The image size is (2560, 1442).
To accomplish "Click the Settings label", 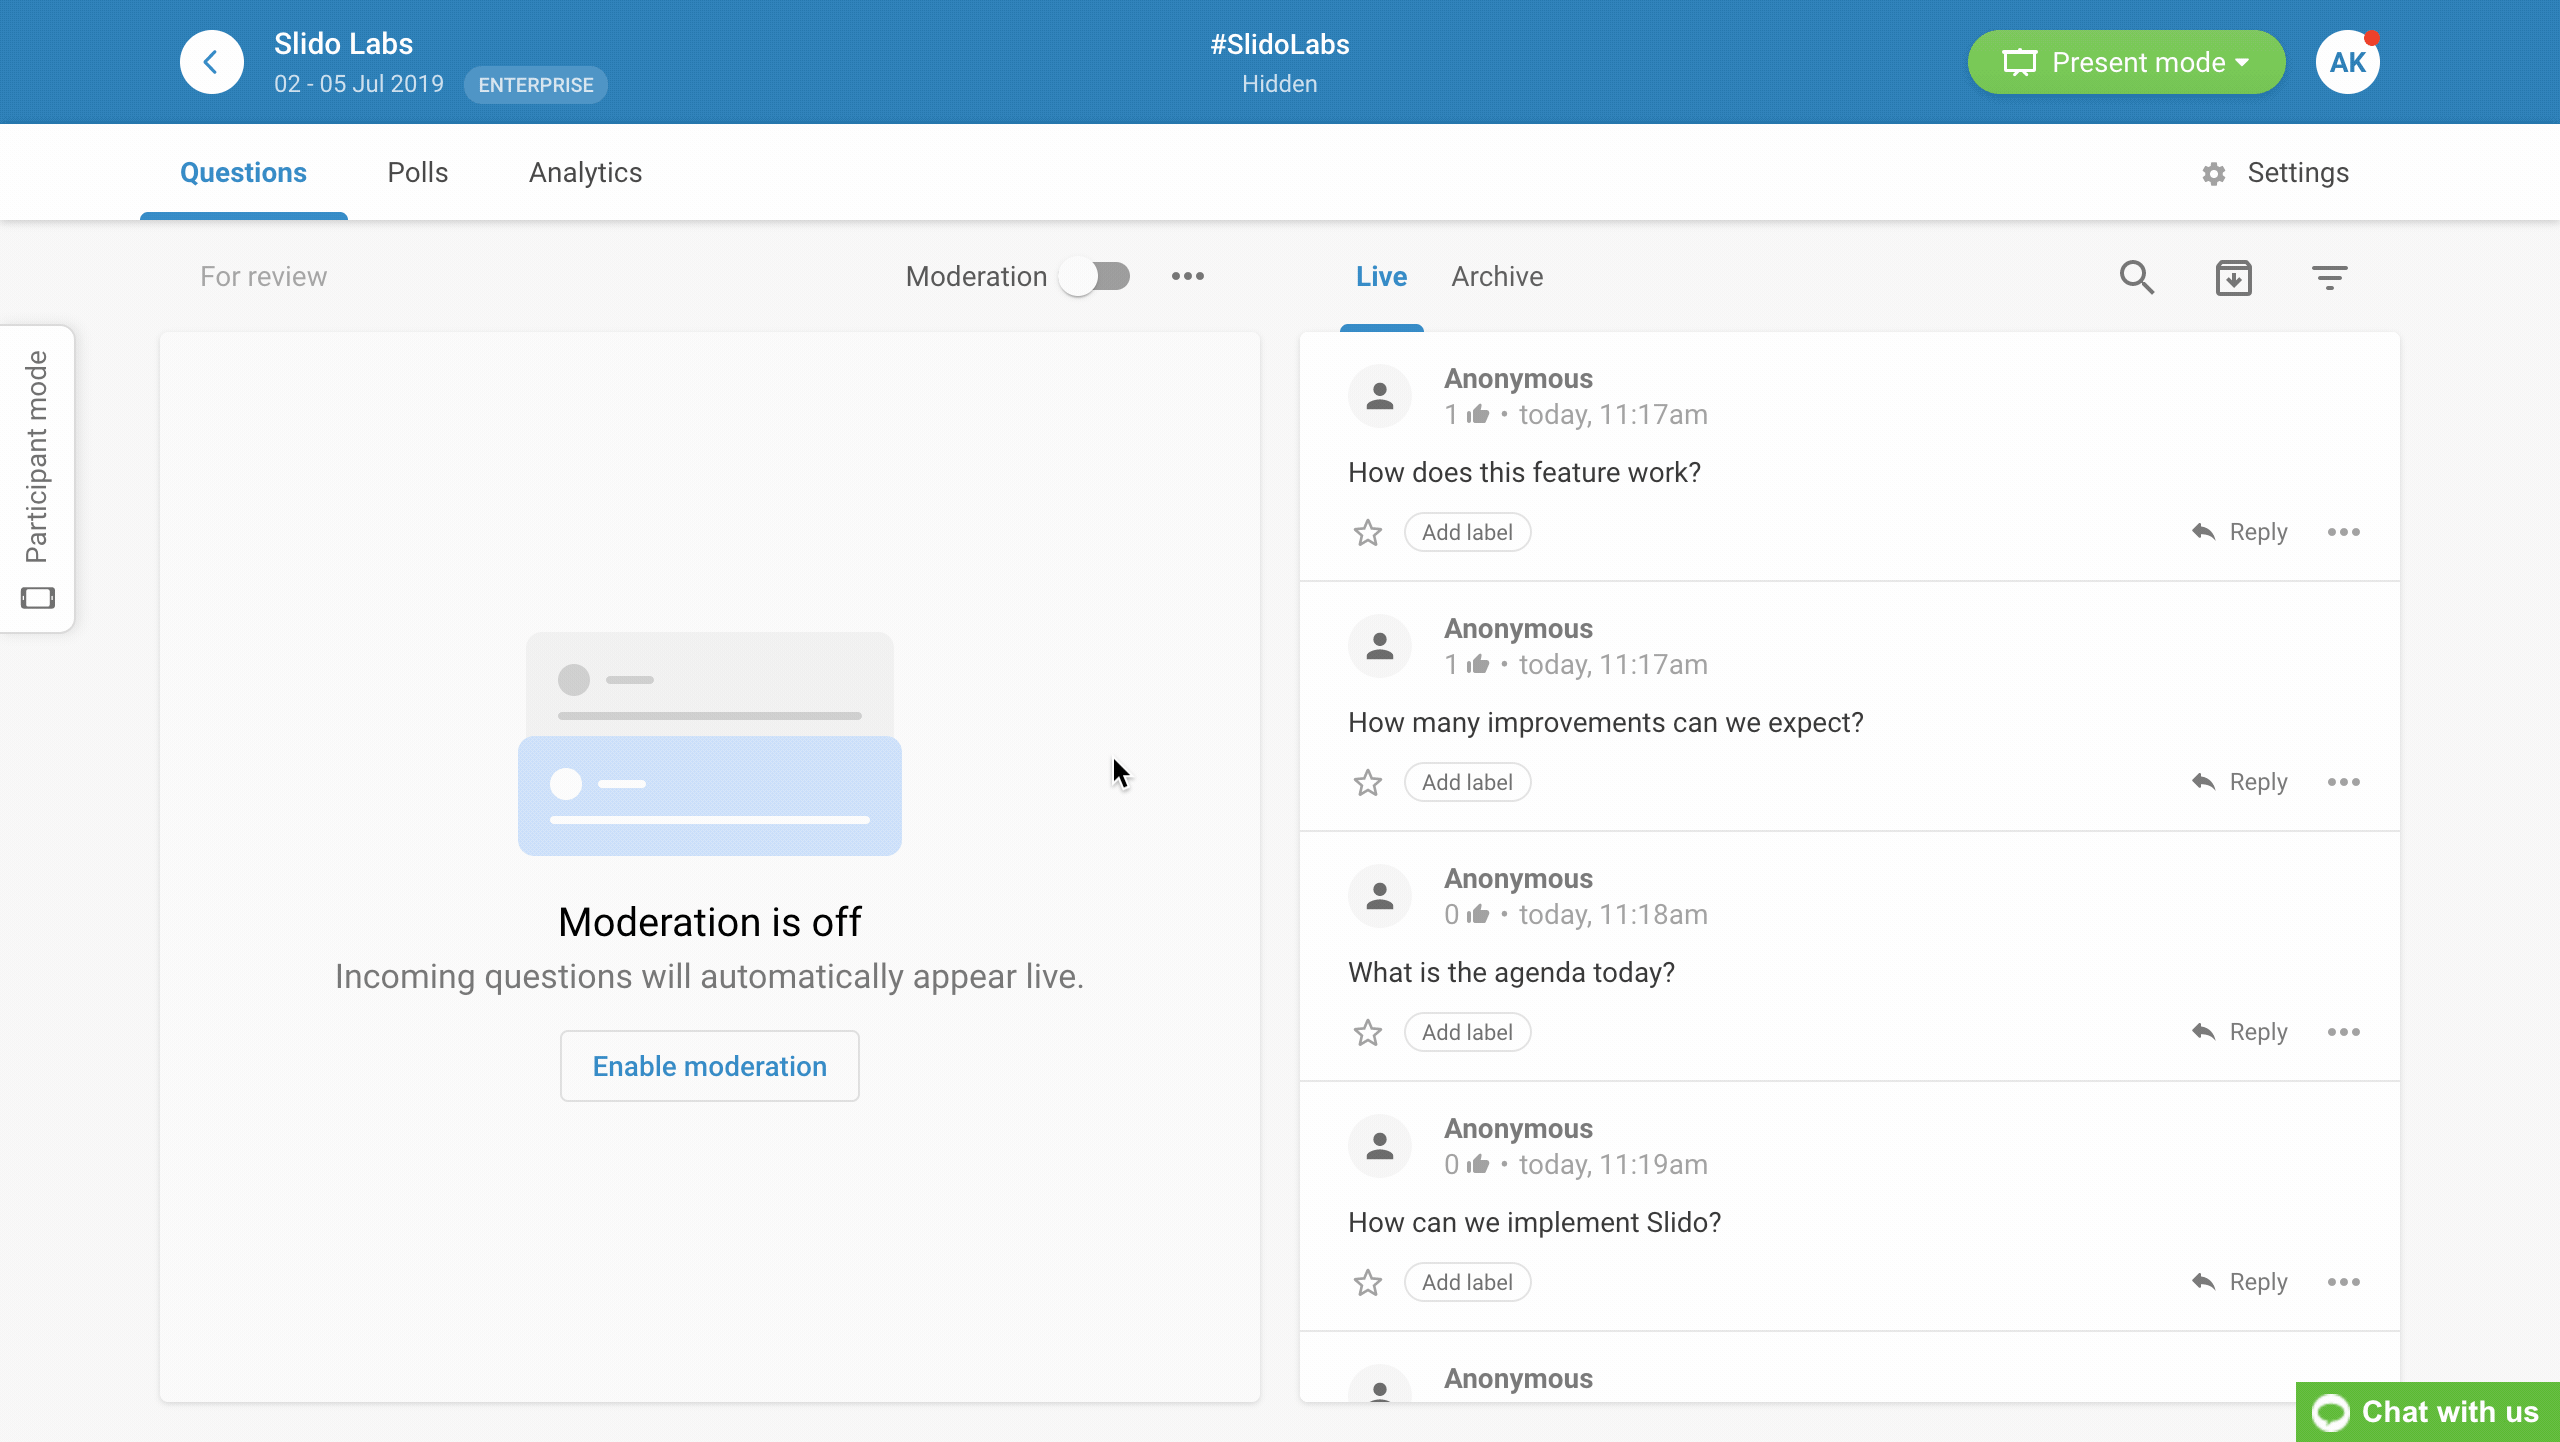I will click(2298, 172).
